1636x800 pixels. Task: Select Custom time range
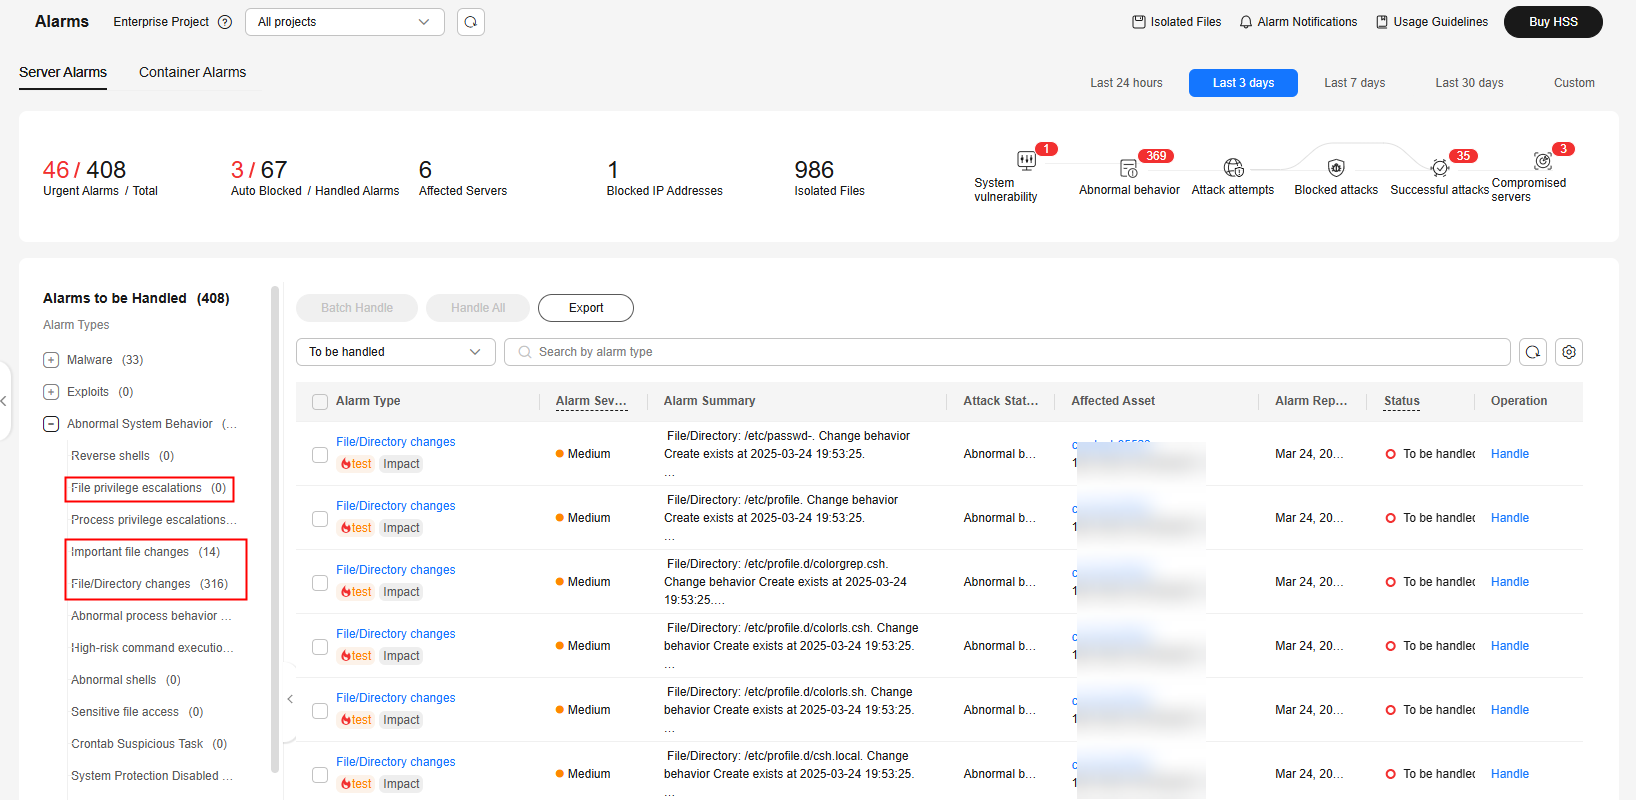point(1574,83)
